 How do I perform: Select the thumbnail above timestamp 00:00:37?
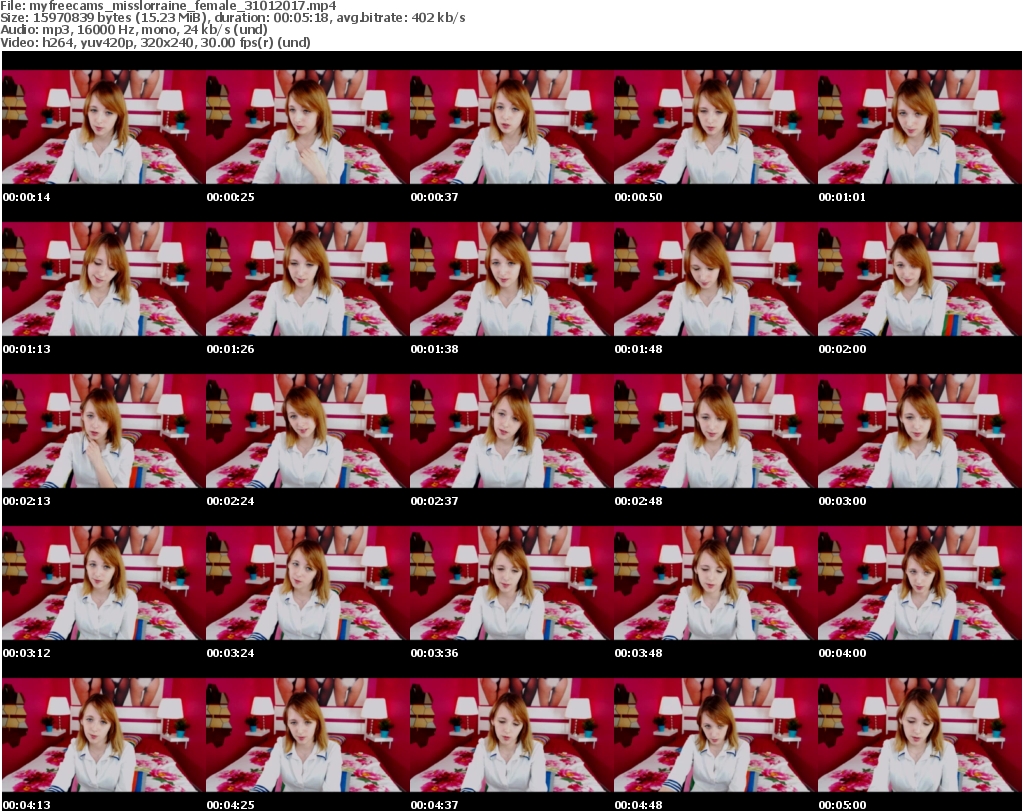click(x=511, y=127)
